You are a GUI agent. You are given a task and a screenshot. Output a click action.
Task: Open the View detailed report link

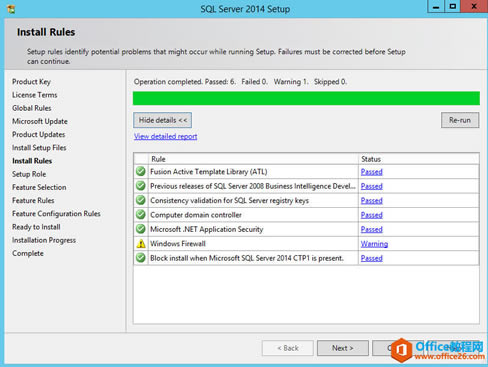coord(166,136)
